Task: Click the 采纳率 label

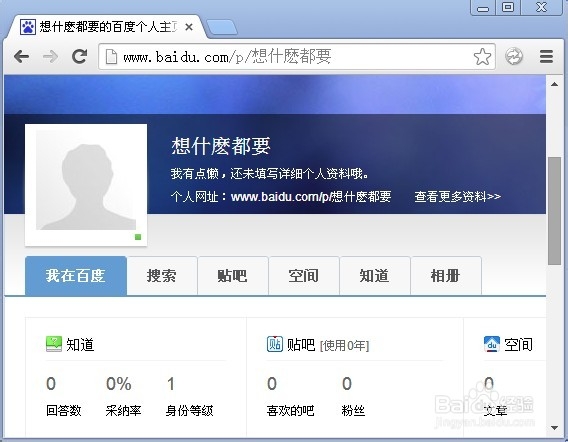Action: tap(123, 410)
